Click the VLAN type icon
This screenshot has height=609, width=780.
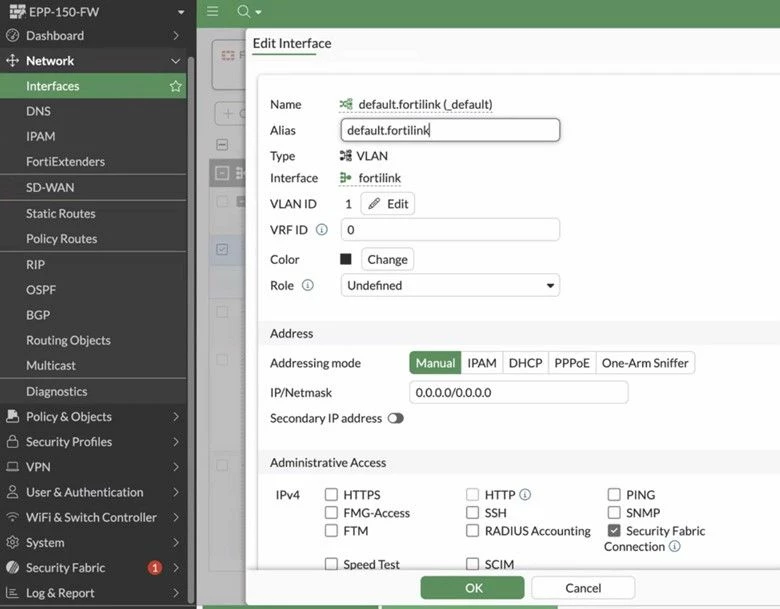[346, 156]
